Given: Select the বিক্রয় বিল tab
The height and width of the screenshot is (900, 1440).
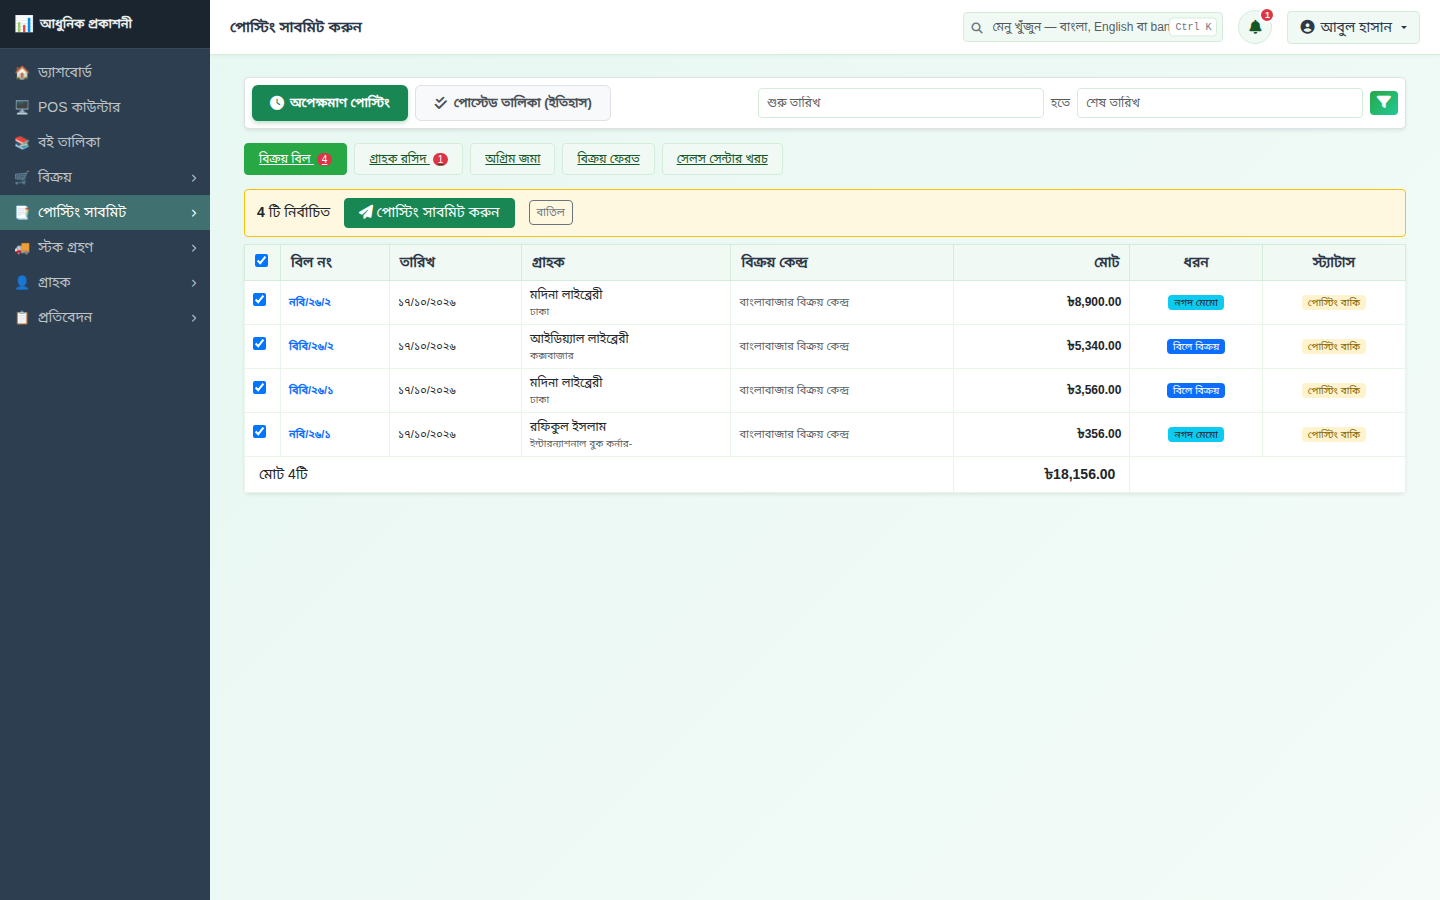Looking at the screenshot, I should (295, 159).
